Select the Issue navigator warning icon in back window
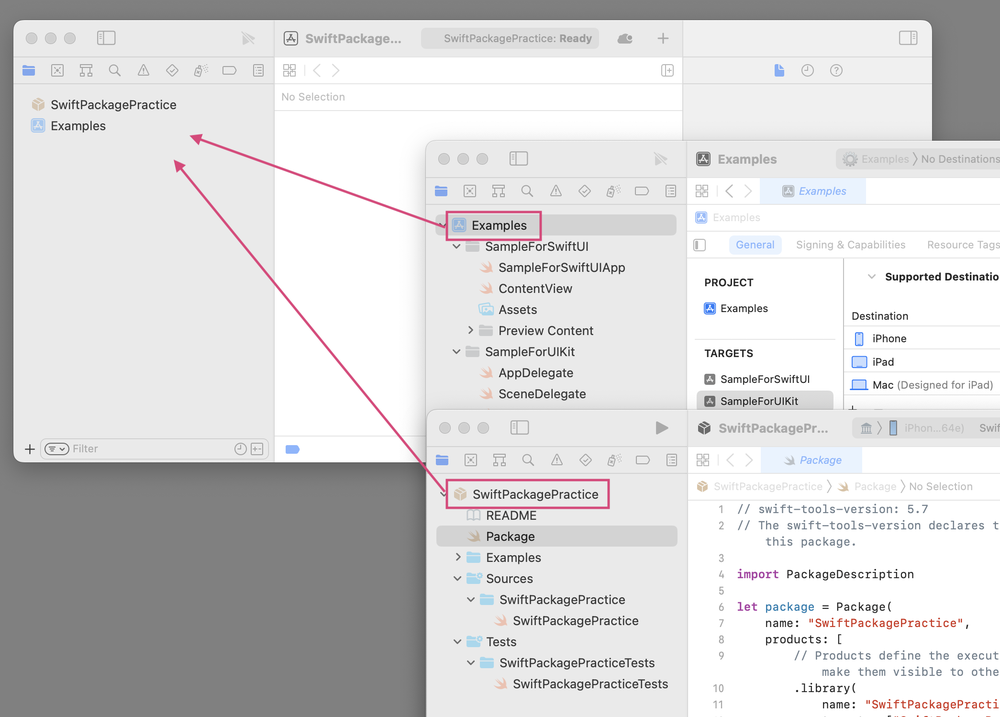The image size is (1000, 717). (144, 71)
